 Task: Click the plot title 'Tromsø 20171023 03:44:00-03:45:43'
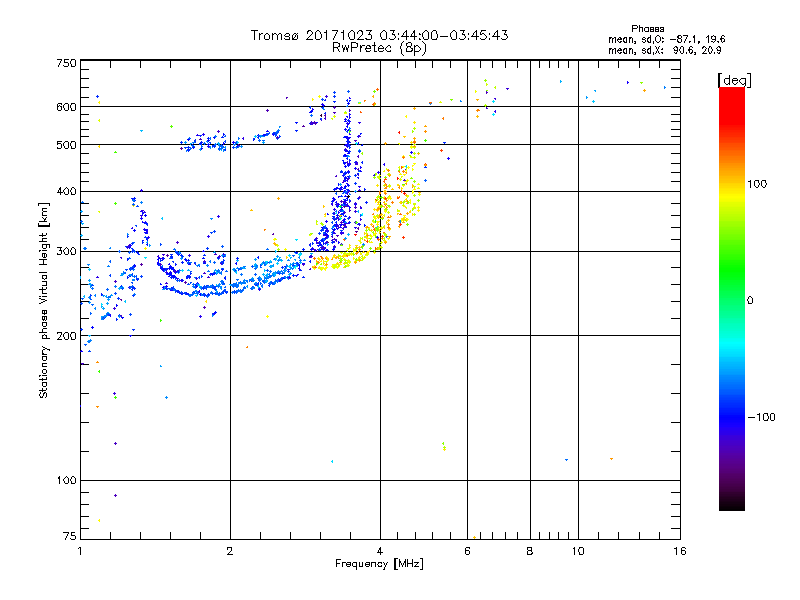(x=379, y=35)
